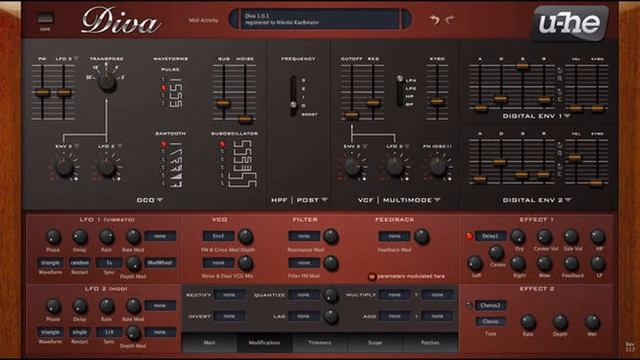Screen dimensions: 640x360
Task: Click the LFO 2 Rate Mod knob
Action: 133,306
